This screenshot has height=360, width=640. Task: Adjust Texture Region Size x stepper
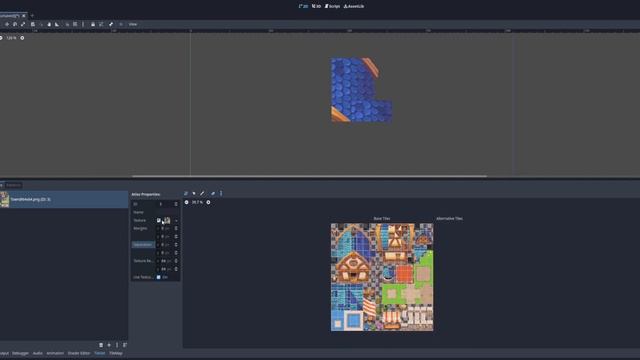176,261
